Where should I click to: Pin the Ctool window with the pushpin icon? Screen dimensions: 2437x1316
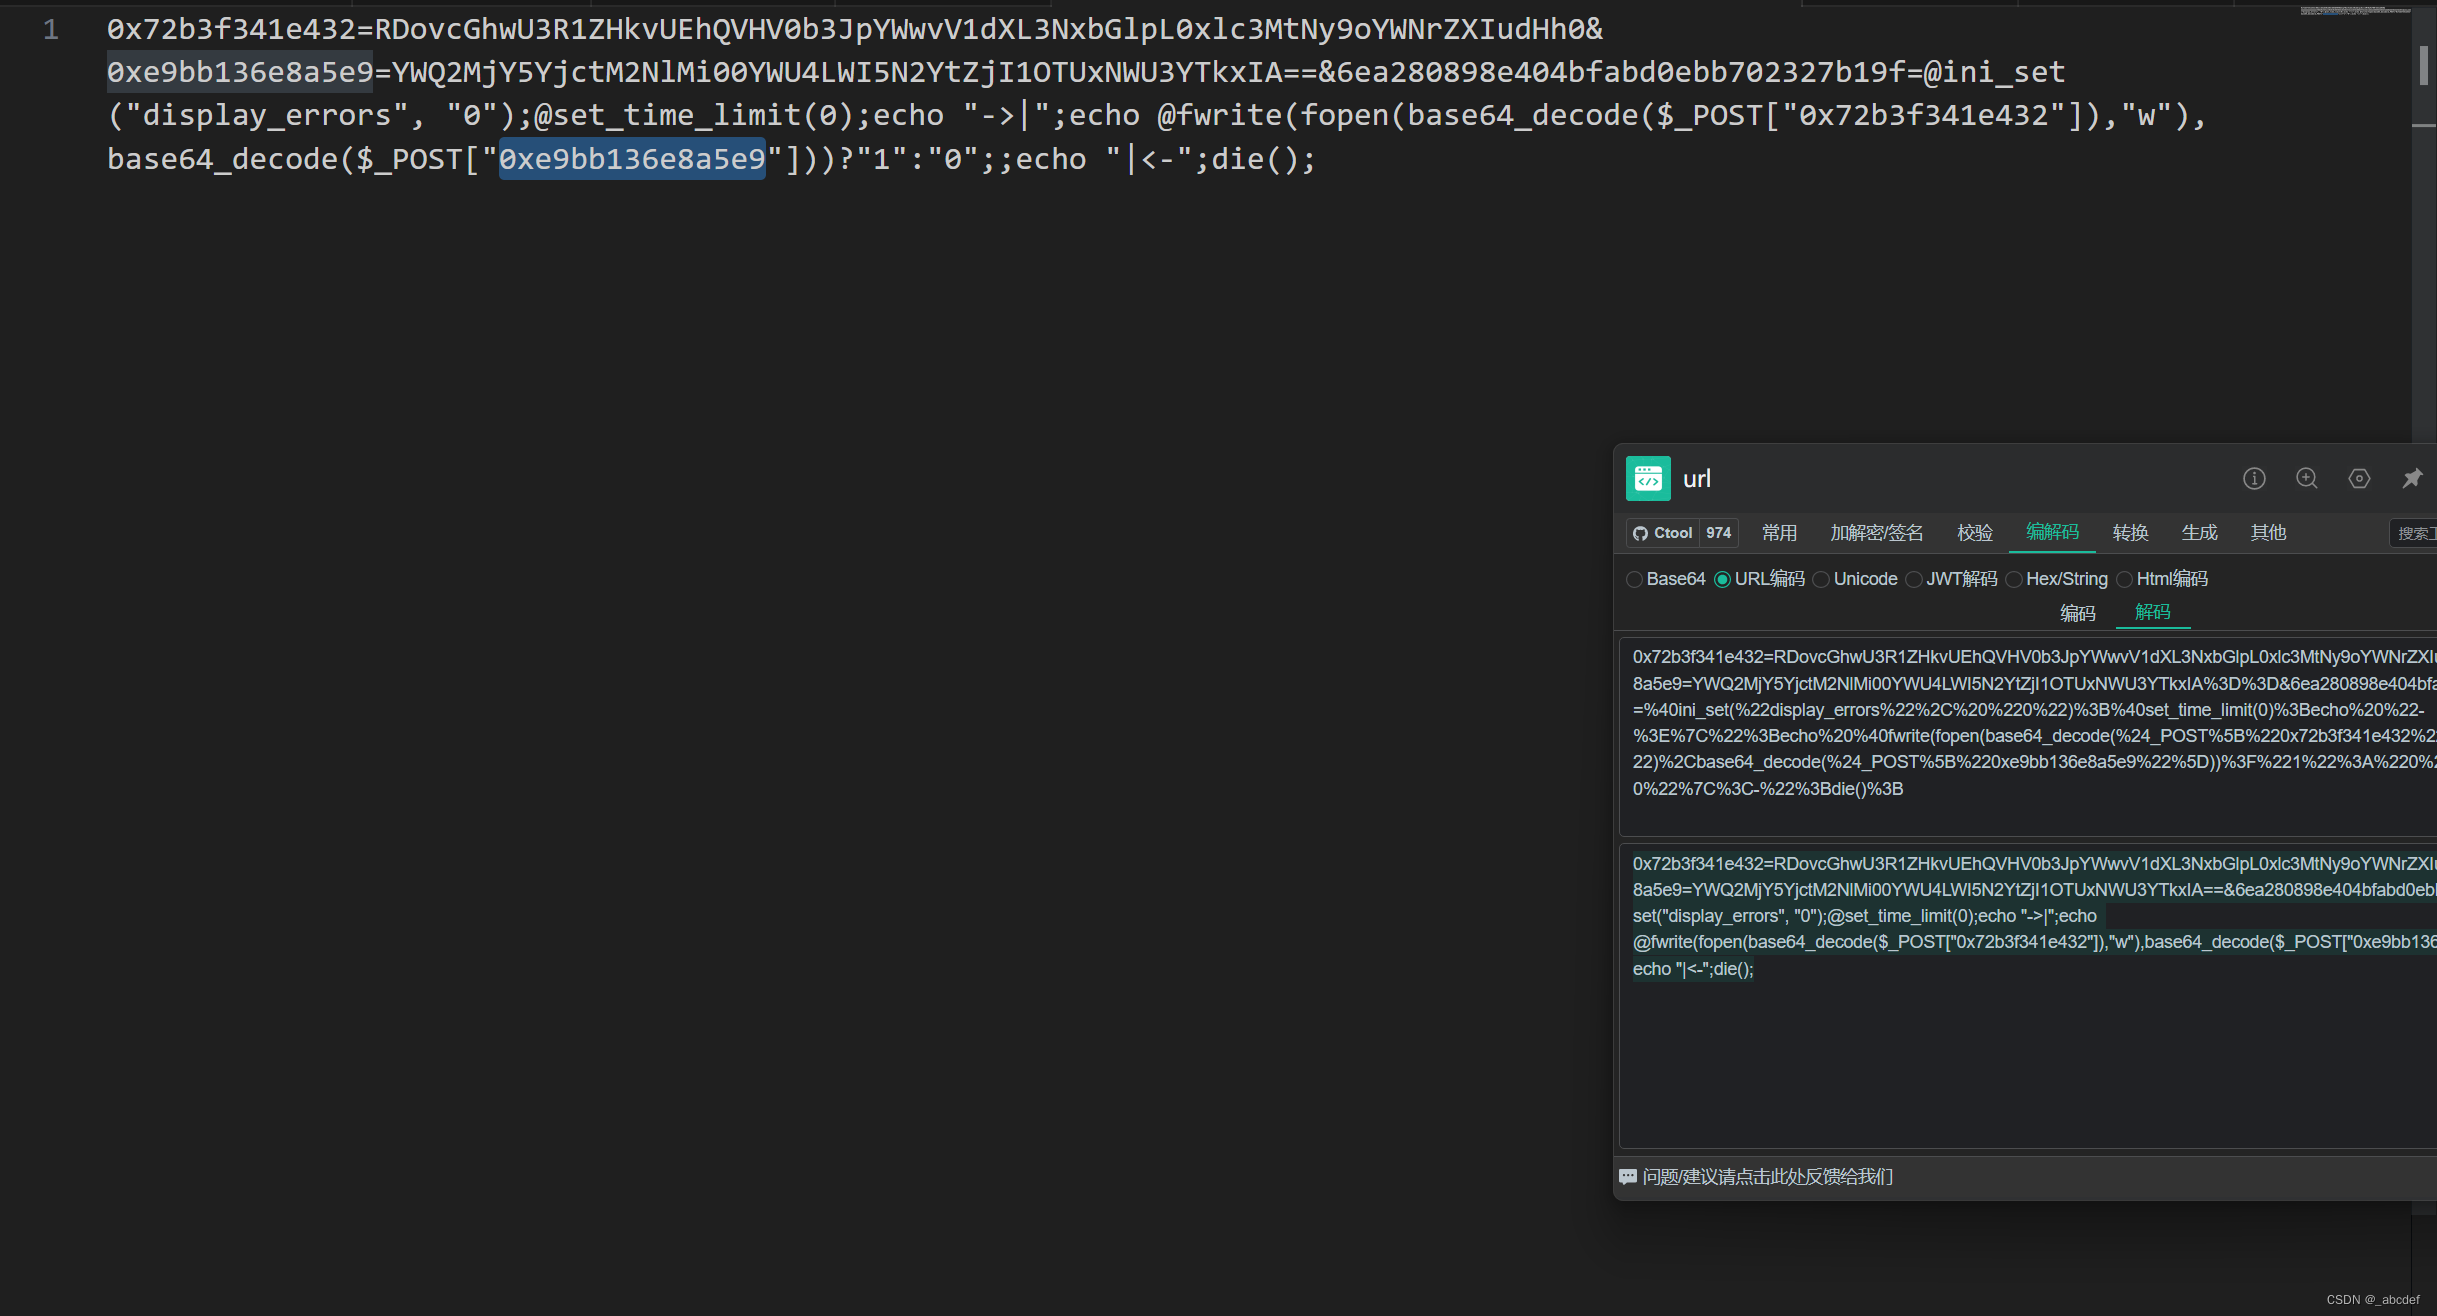(x=2412, y=479)
